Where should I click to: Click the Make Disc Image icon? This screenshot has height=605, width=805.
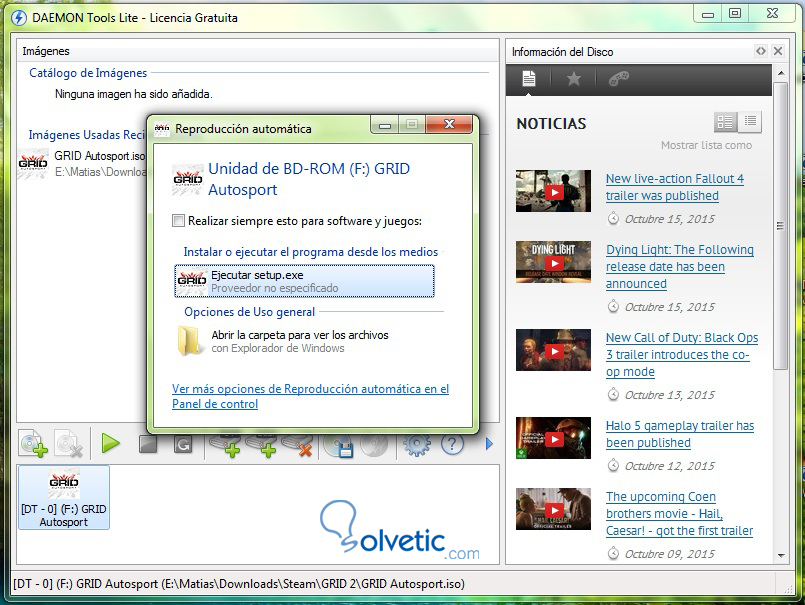point(339,445)
